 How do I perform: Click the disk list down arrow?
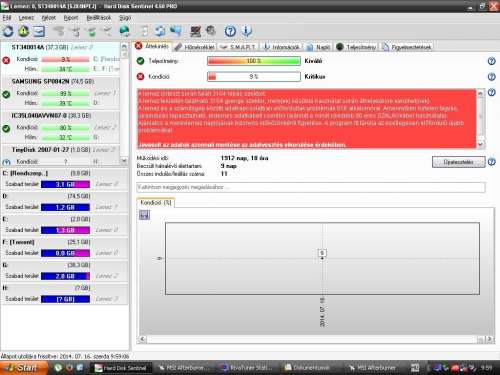[124, 160]
